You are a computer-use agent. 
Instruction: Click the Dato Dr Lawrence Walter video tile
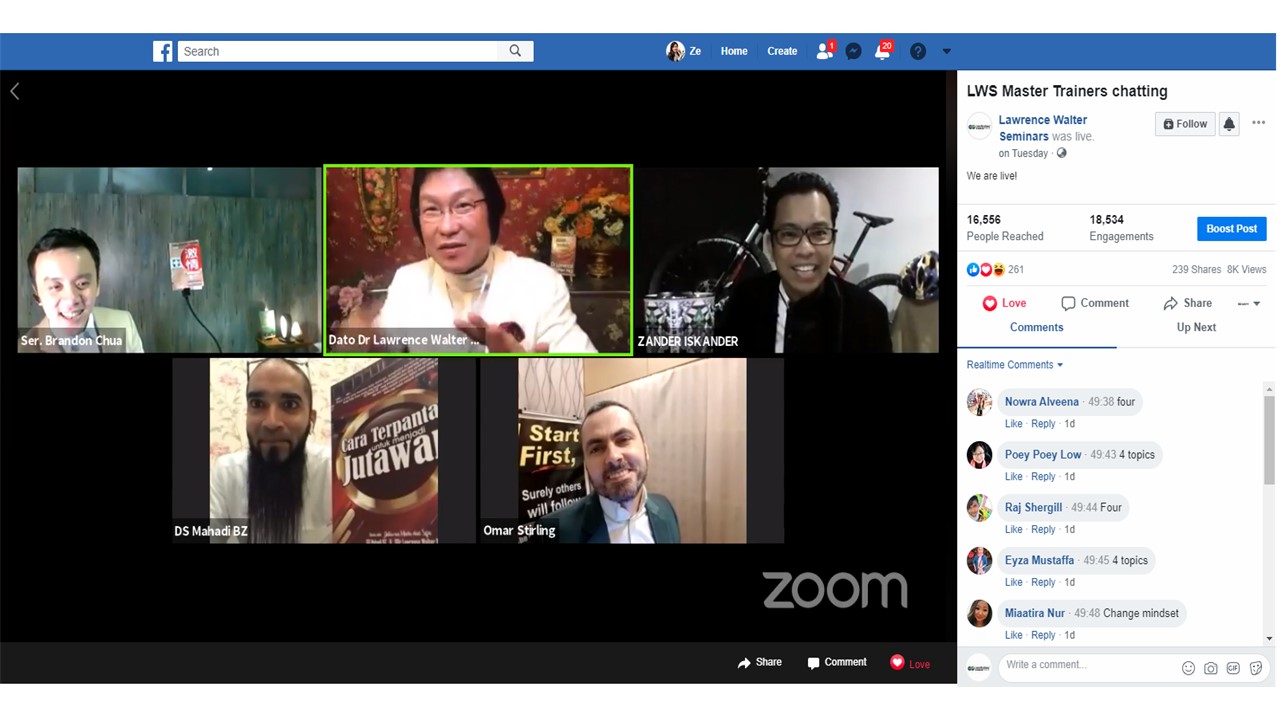pos(478,260)
